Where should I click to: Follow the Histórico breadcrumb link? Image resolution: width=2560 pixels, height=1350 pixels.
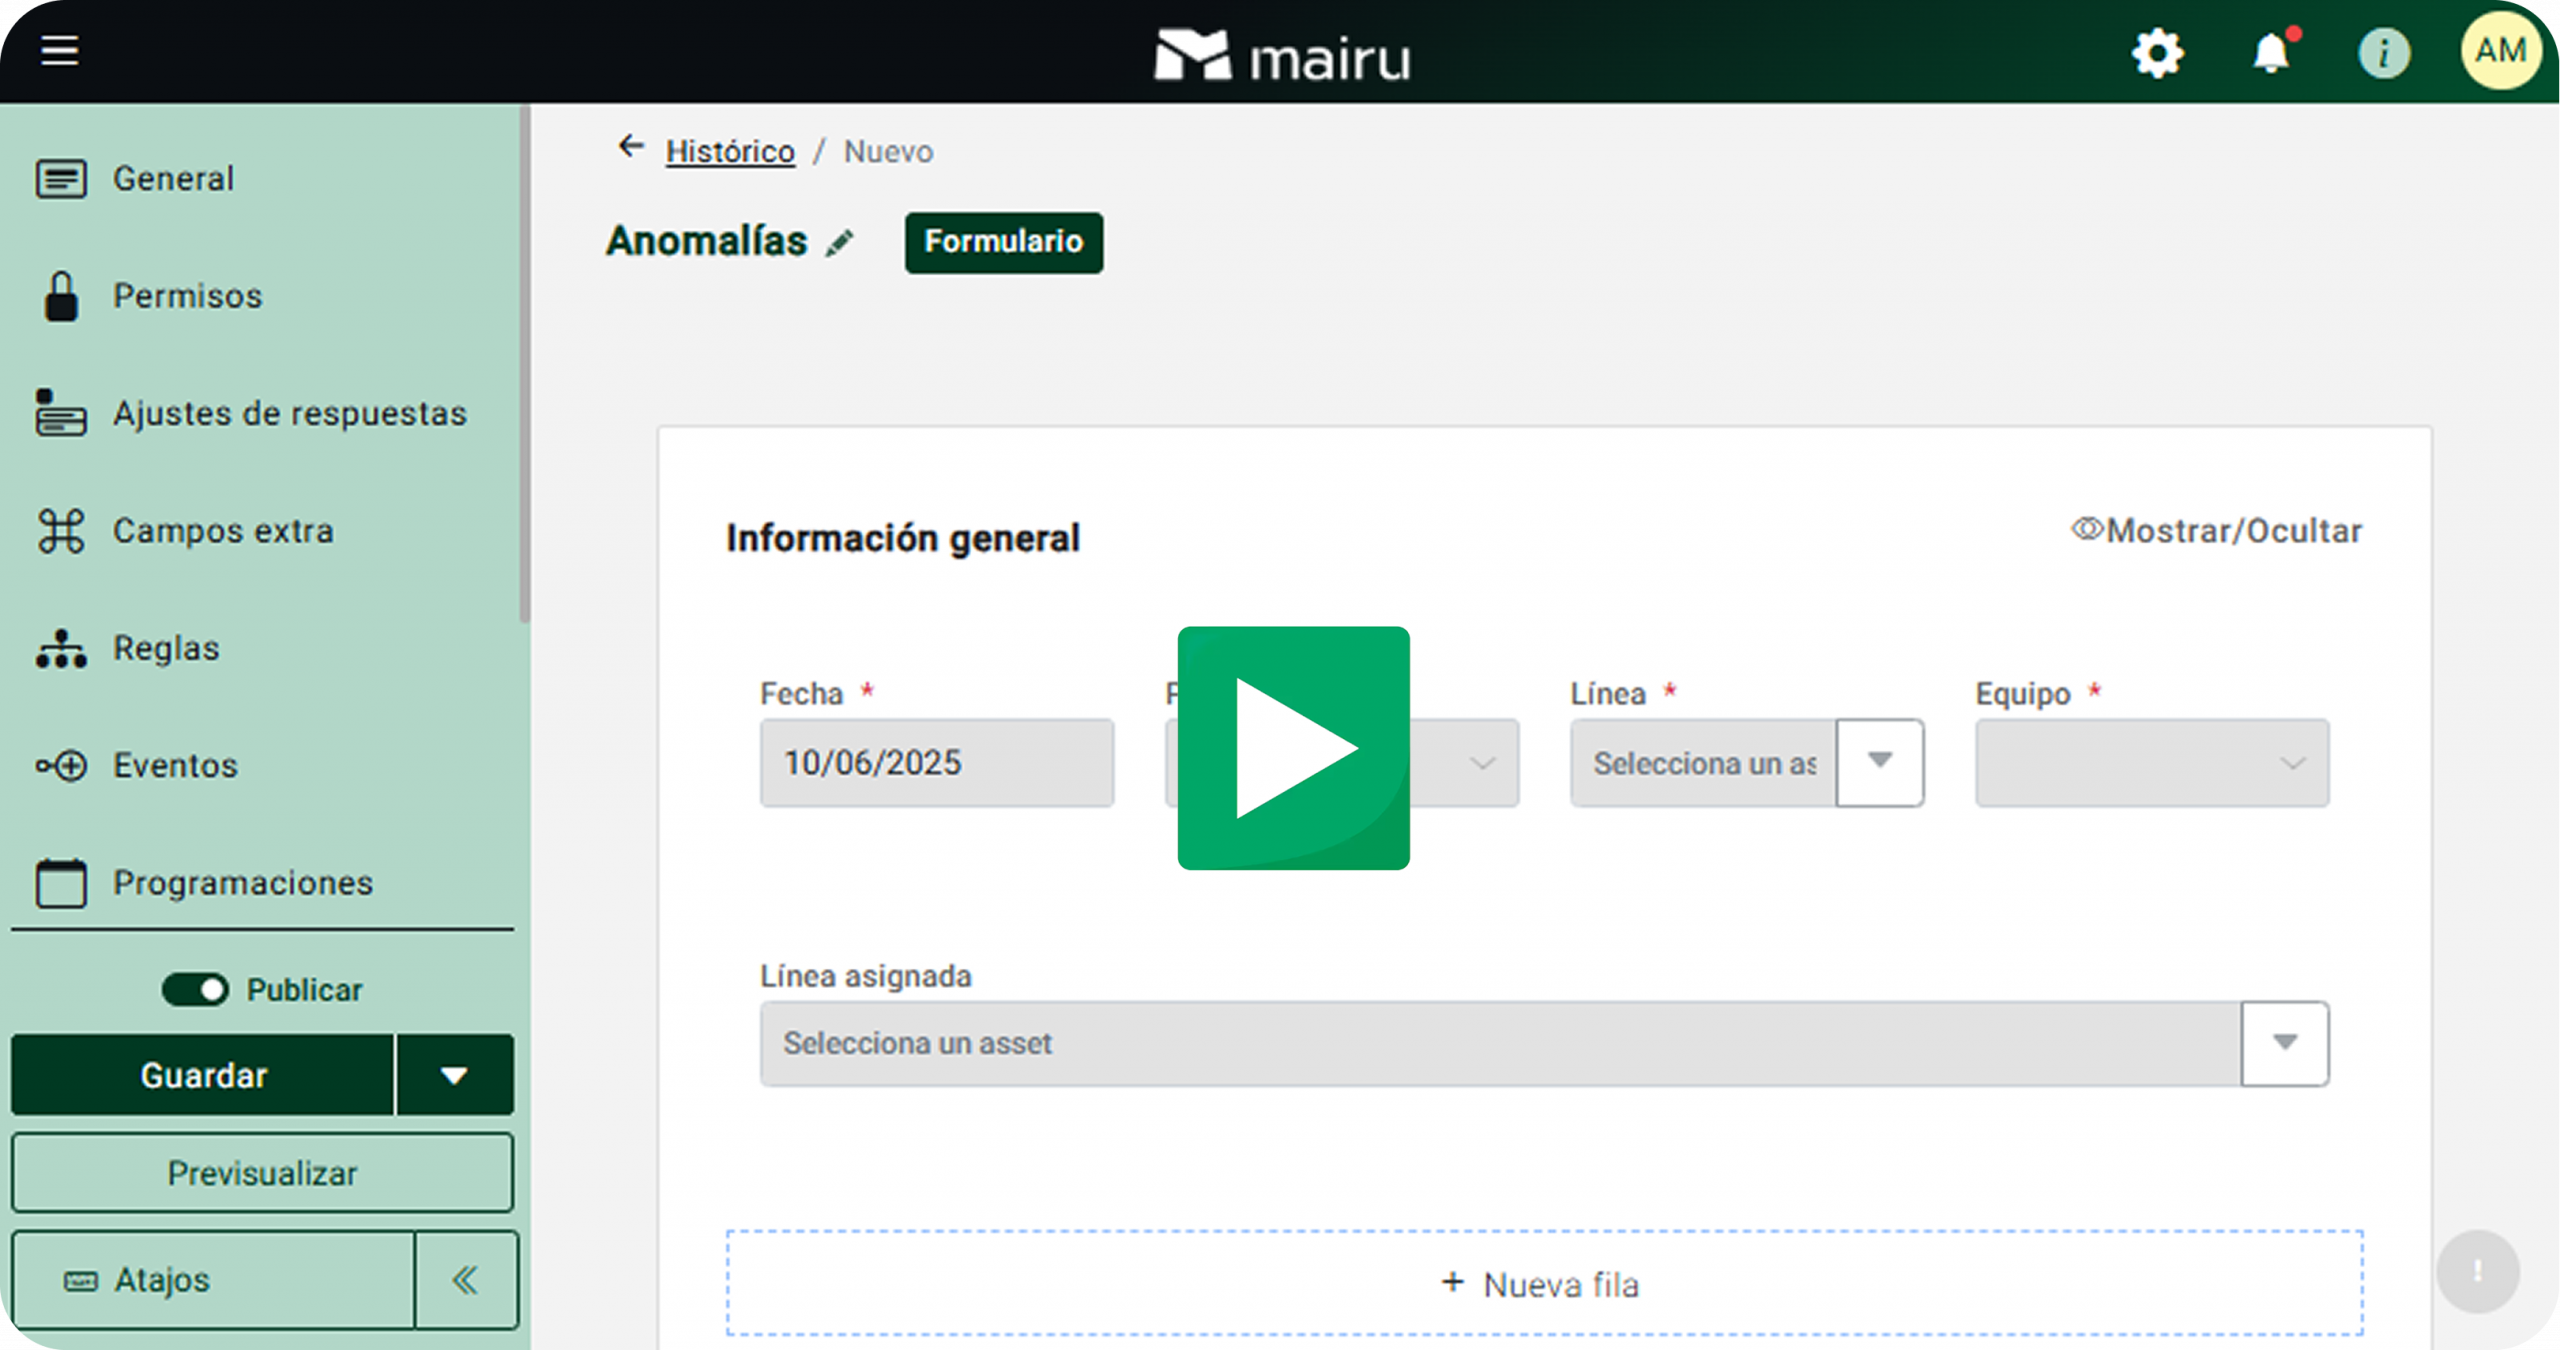[x=730, y=152]
